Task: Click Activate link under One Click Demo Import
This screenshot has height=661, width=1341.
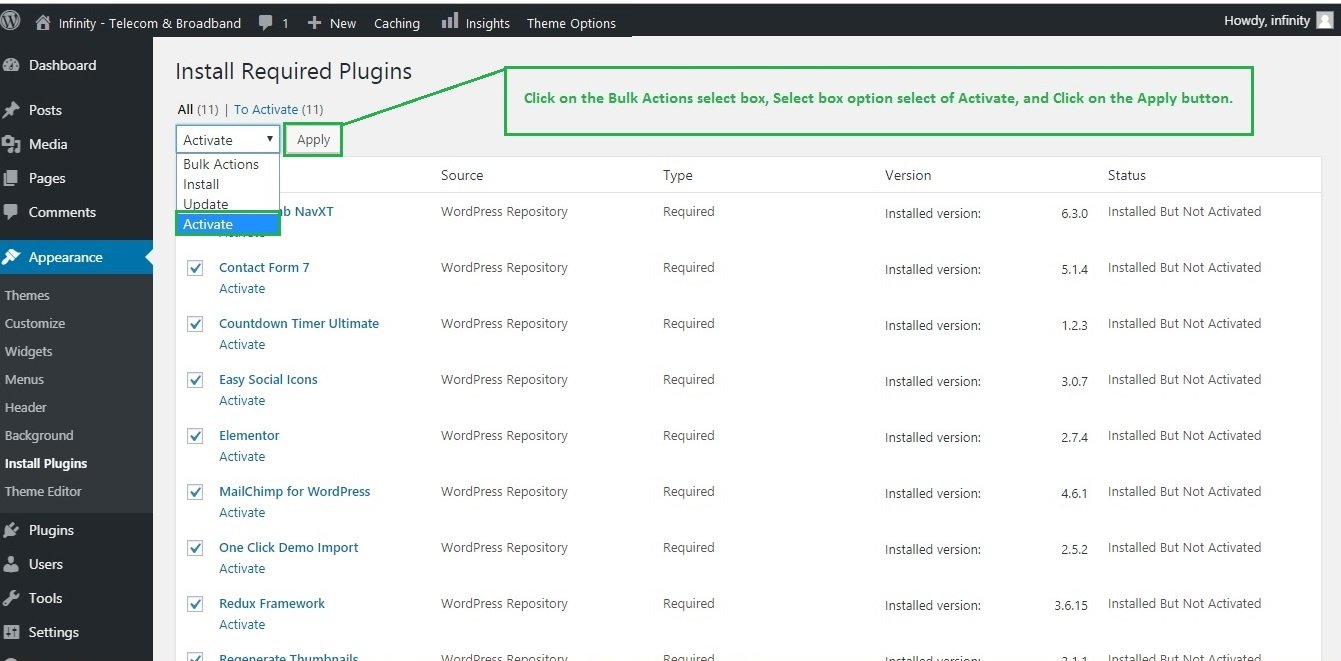Action: (242, 569)
